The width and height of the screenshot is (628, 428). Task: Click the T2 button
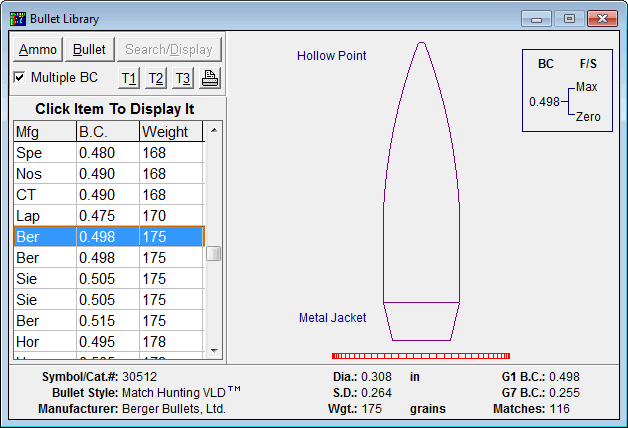[156, 78]
